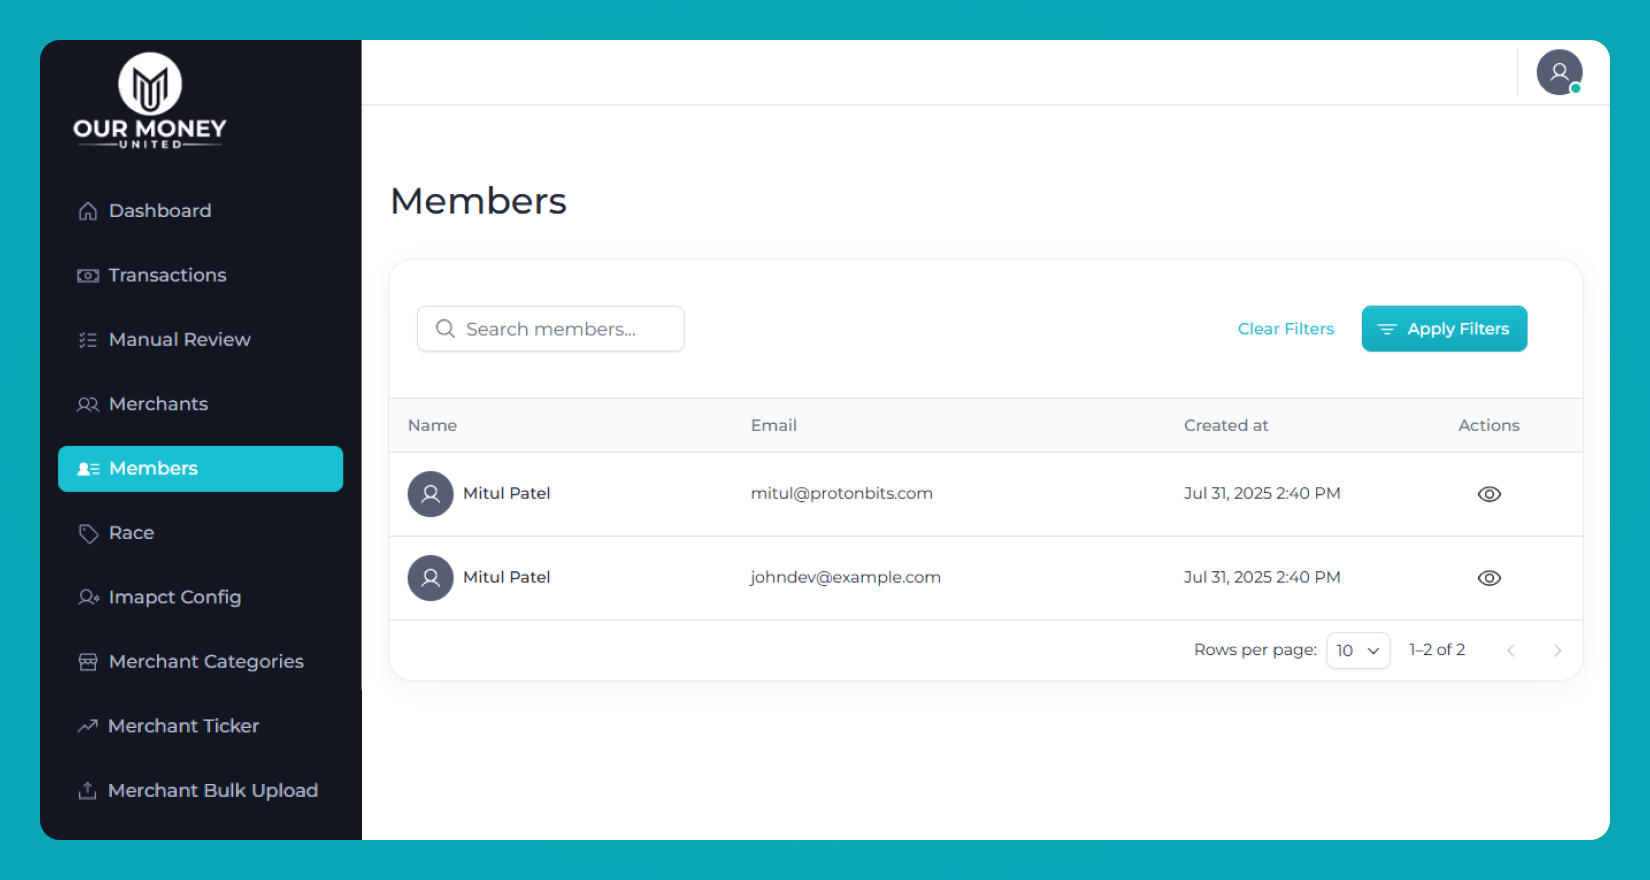
Task: Click the first Mitul Patel avatar
Action: [x=431, y=494]
